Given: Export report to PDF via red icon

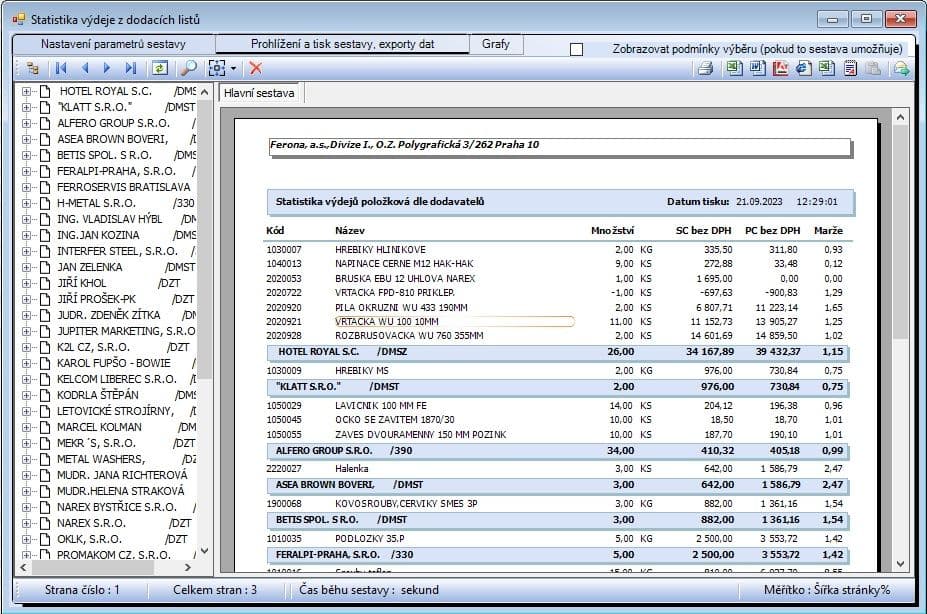Looking at the screenshot, I should 780,69.
